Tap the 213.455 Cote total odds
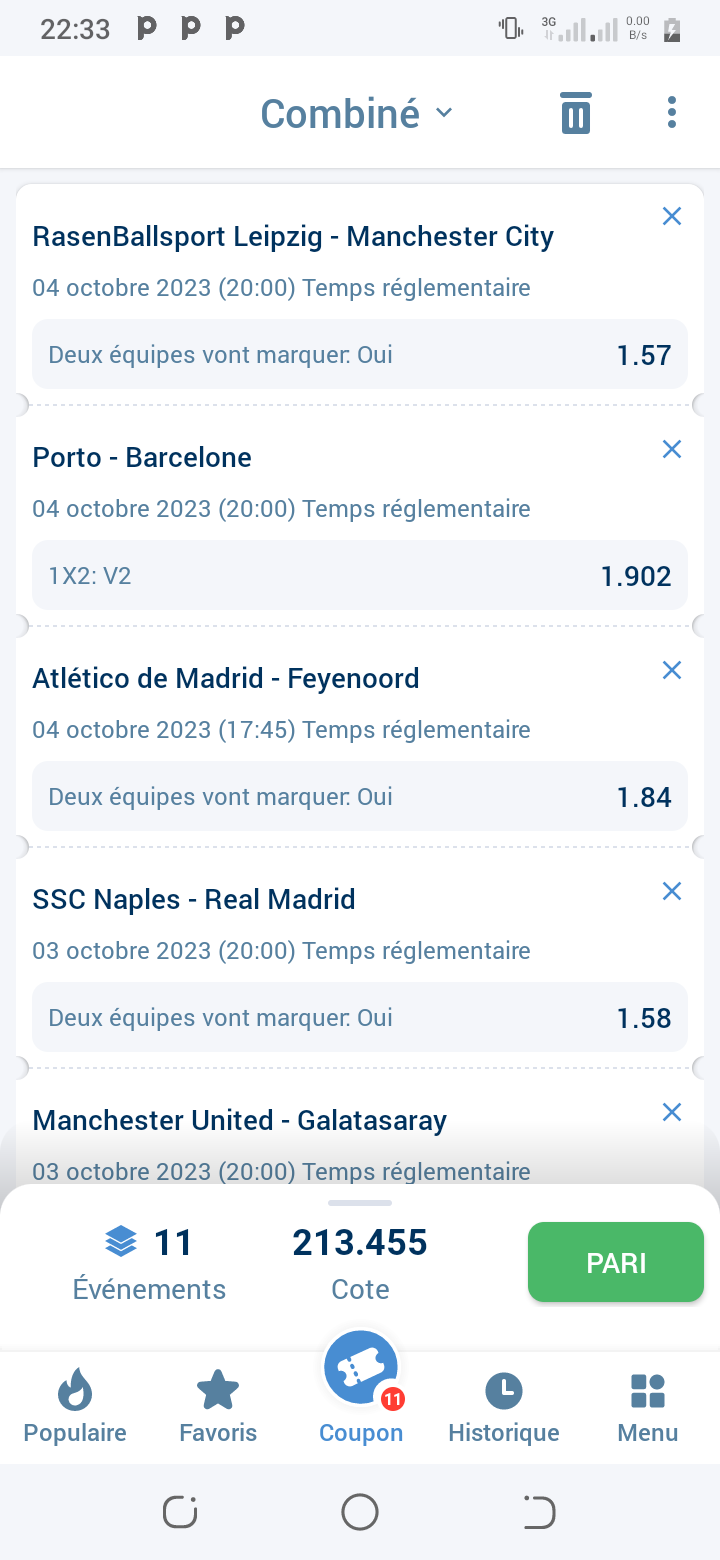 360,1243
